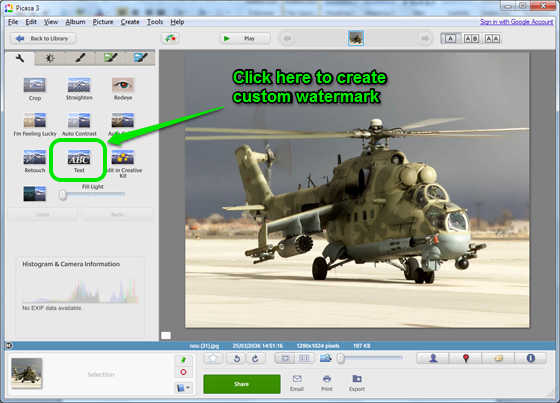560x403 pixels.
Task: Rotate photo clockwise using bottom toolbar
Action: [x=255, y=358]
